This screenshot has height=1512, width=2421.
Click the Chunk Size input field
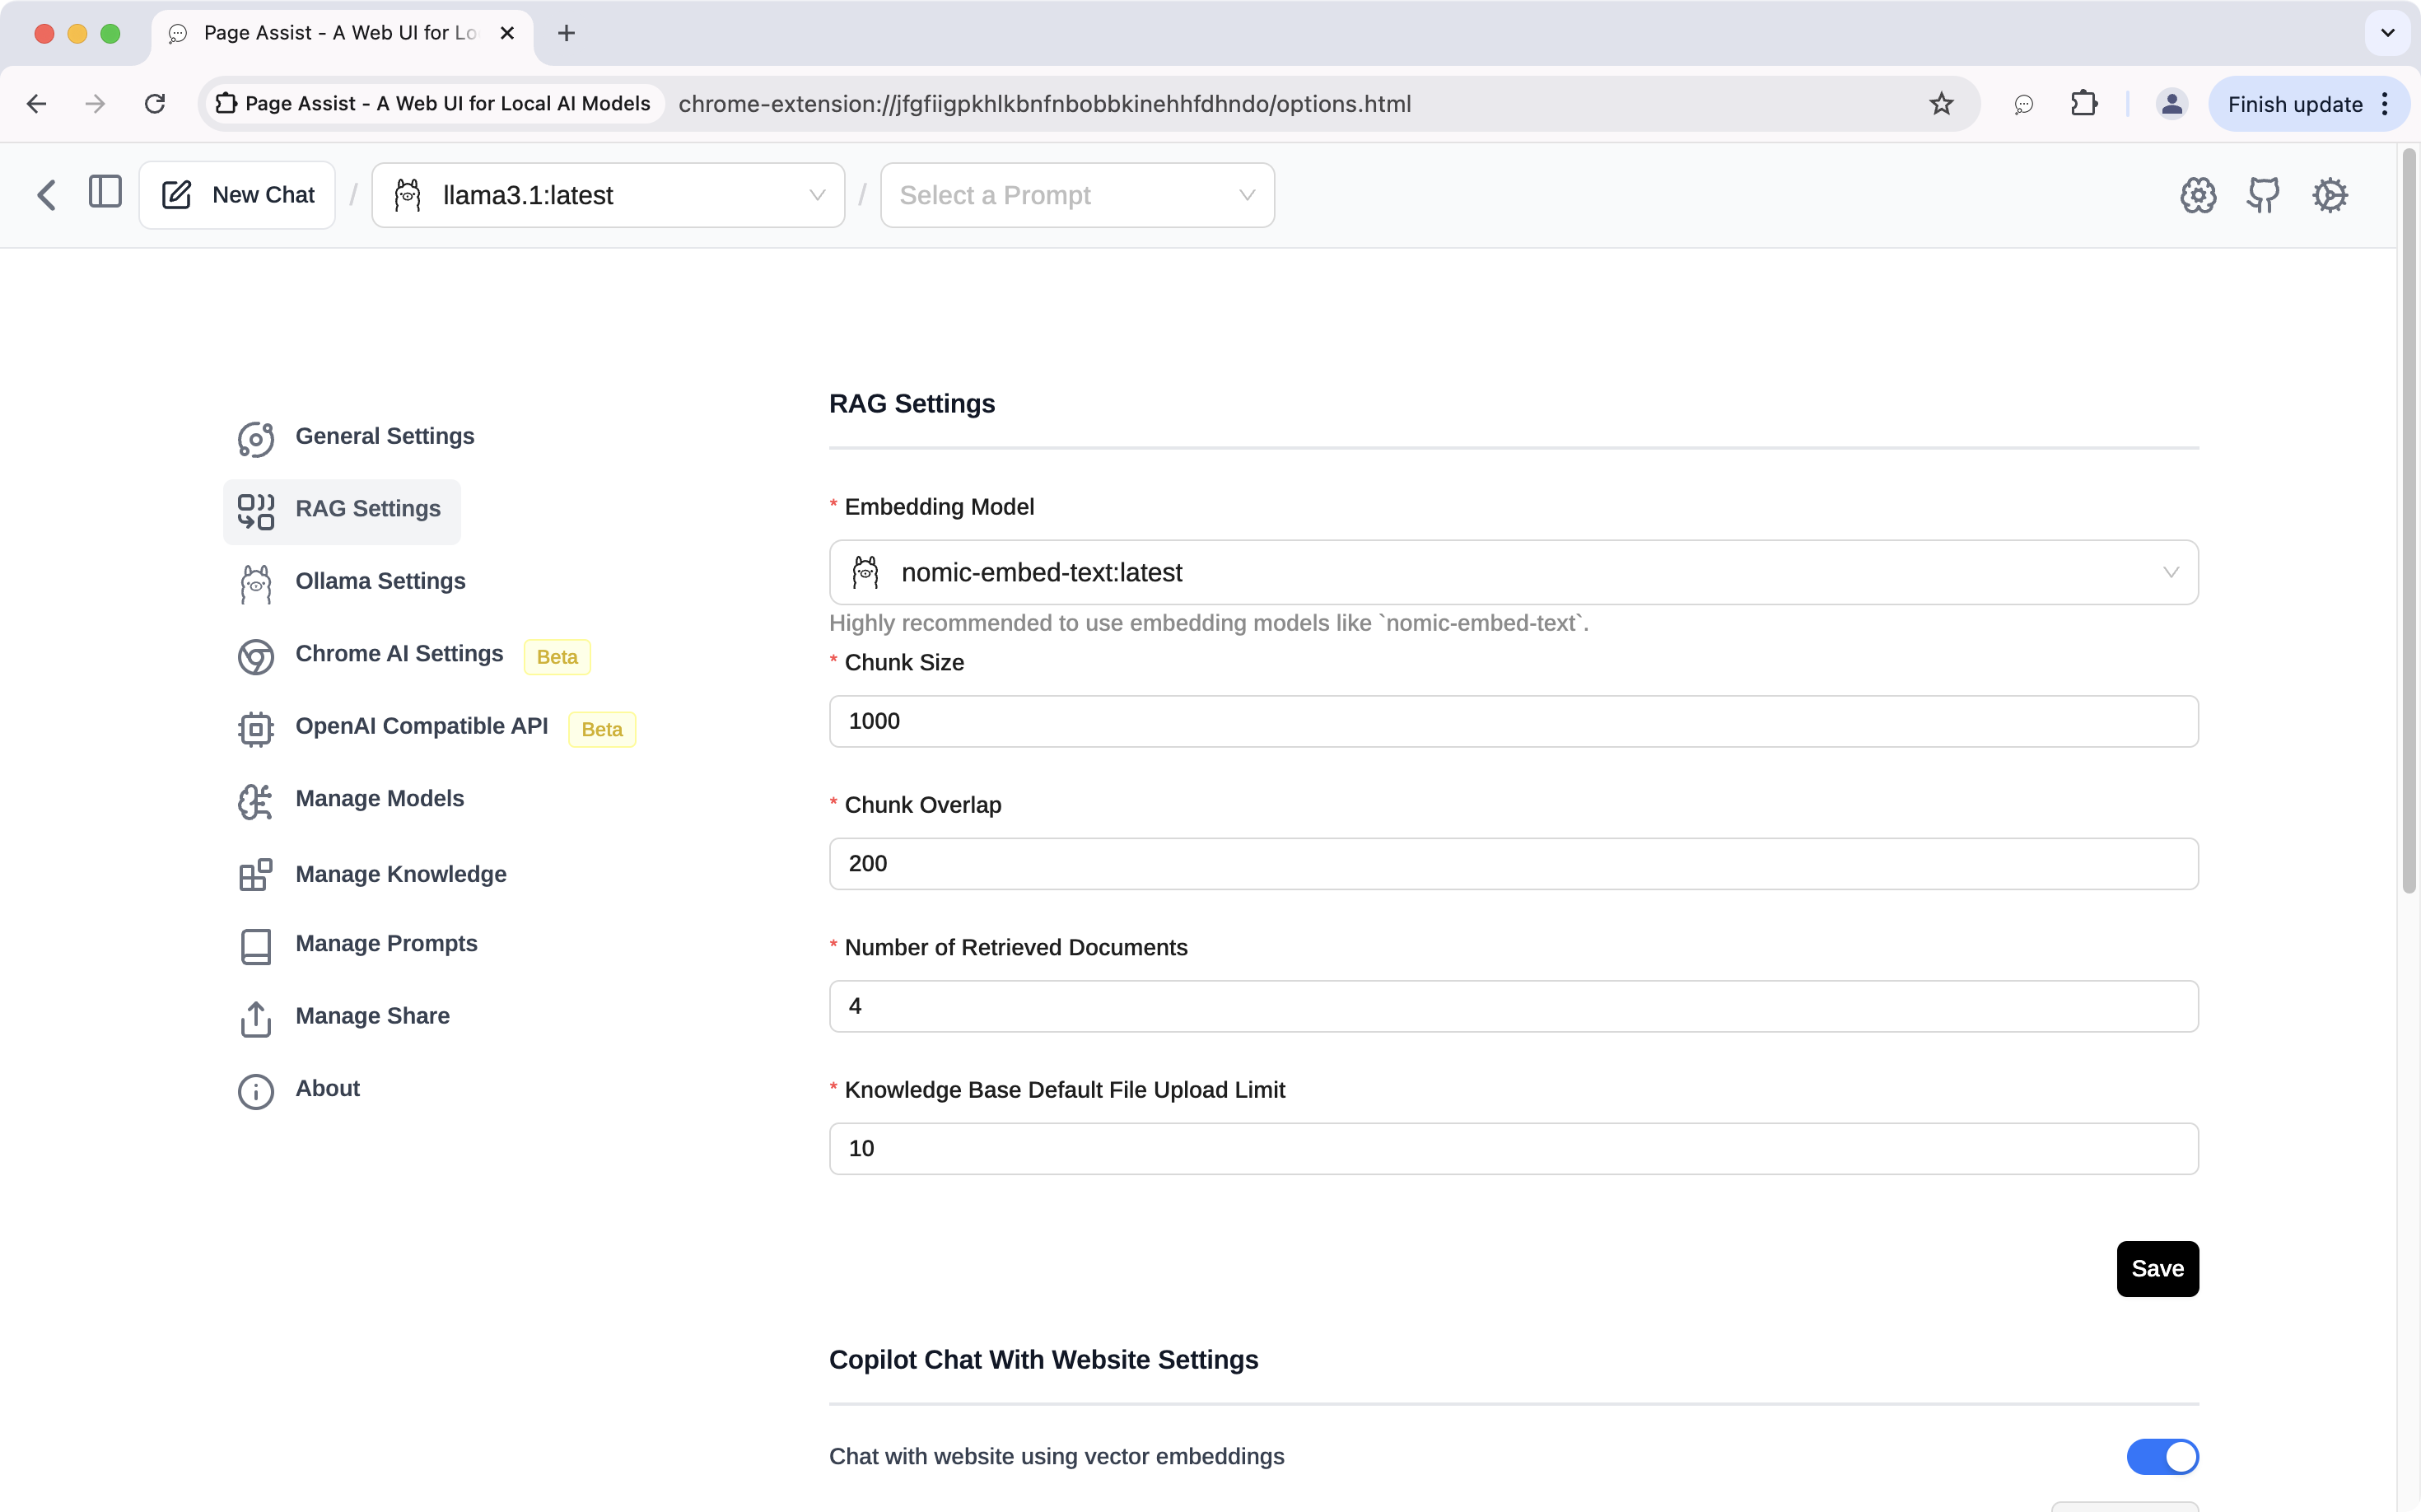pos(1513,721)
